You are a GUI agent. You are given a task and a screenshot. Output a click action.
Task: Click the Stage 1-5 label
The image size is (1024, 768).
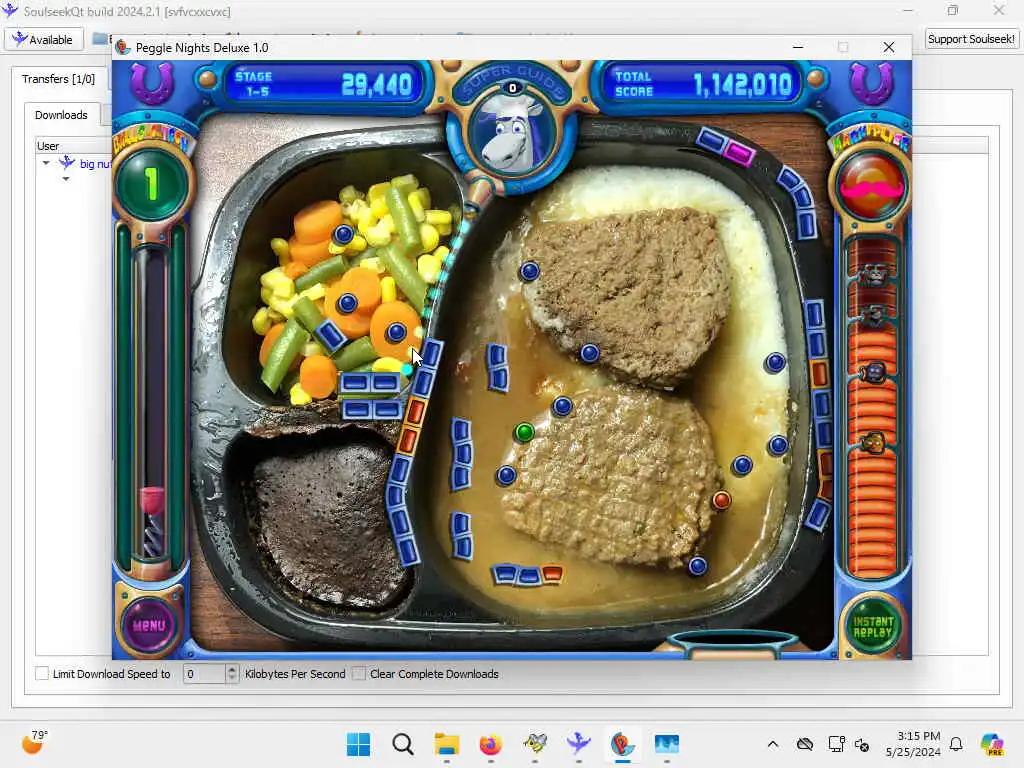point(253,84)
